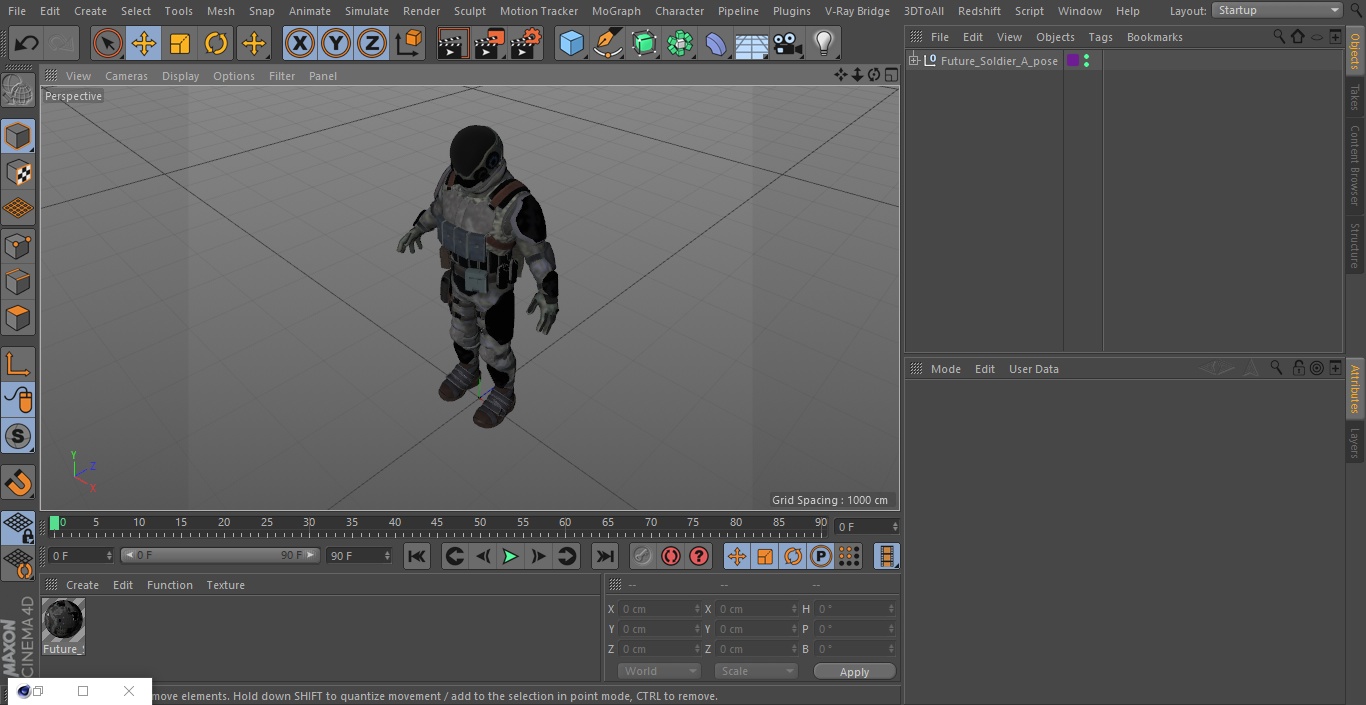
Task: Switch to Content Browser tab
Action: coord(1355,165)
